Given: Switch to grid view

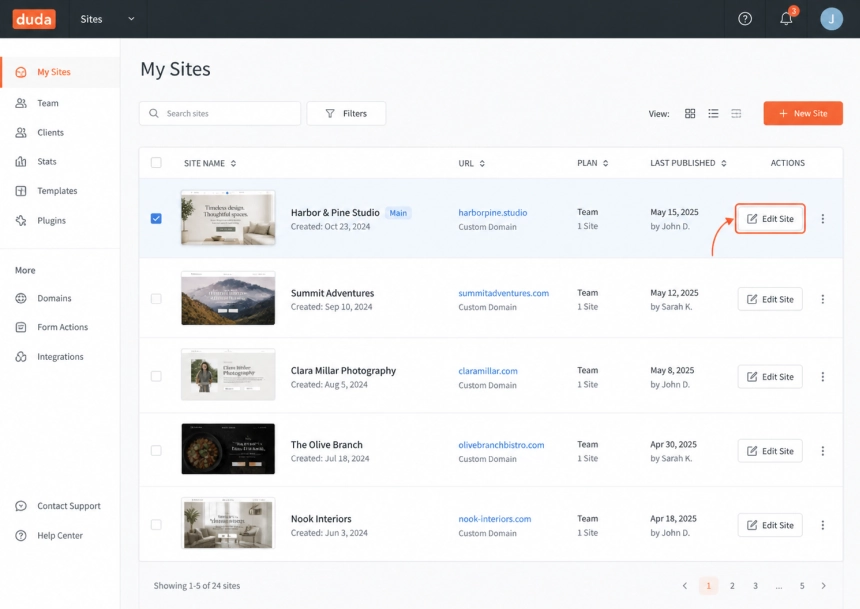Looking at the screenshot, I should point(690,114).
